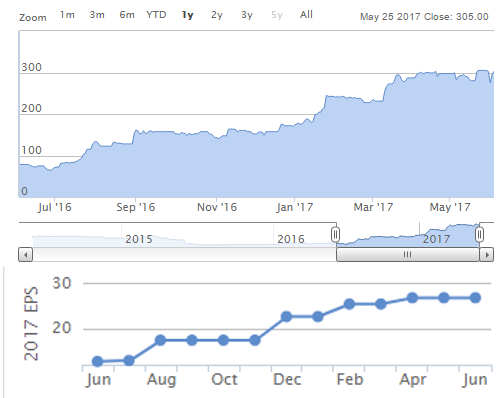The image size is (503, 398).
Task: Click the 2016 area in navigator
Action: tap(291, 239)
